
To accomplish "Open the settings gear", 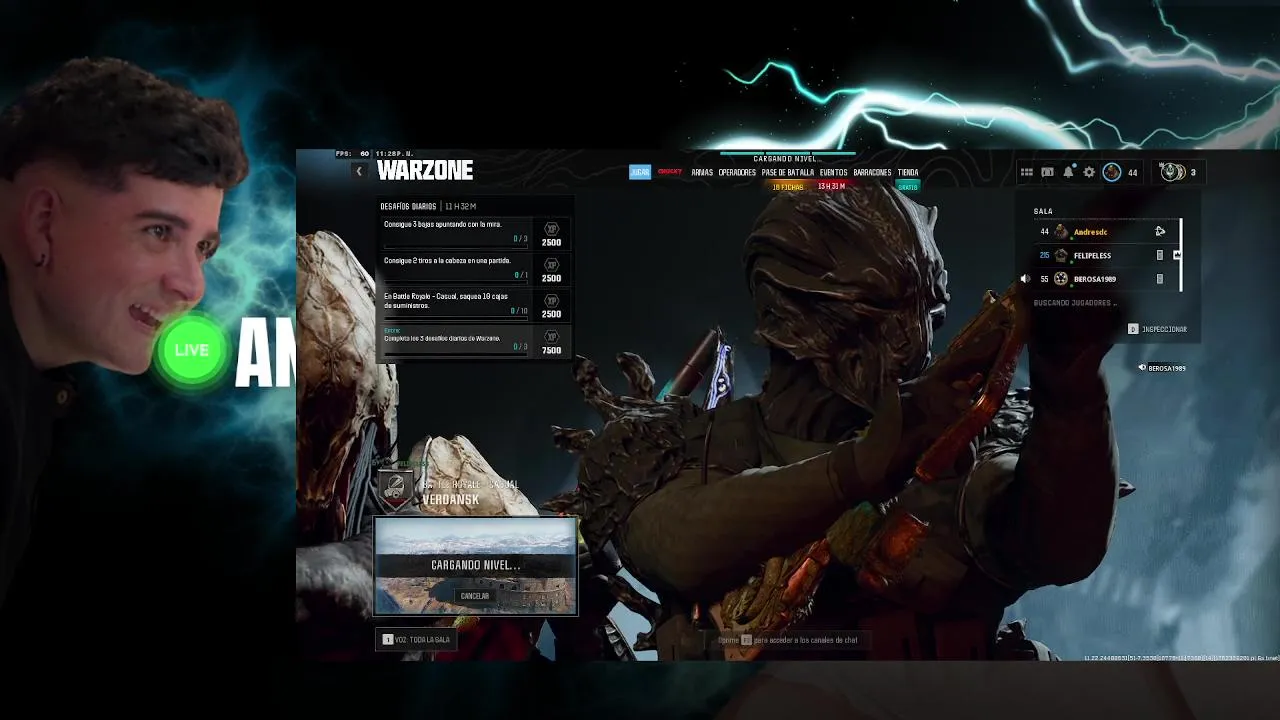I will click(1089, 172).
